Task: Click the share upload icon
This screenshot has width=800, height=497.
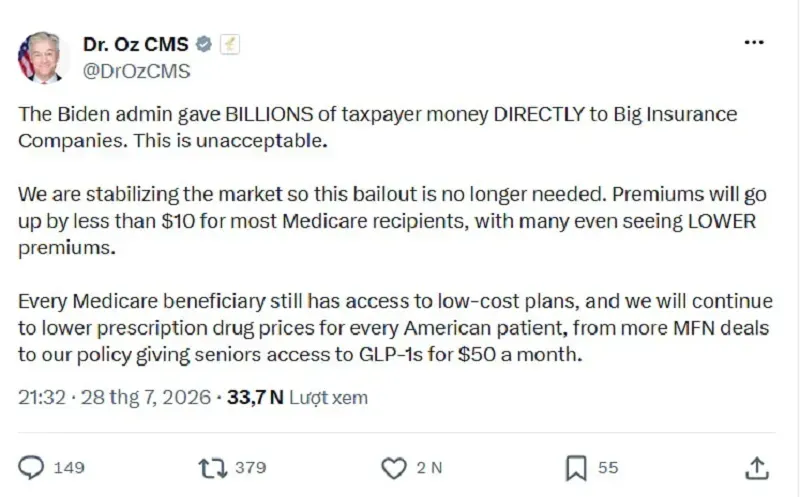Action: [757, 468]
